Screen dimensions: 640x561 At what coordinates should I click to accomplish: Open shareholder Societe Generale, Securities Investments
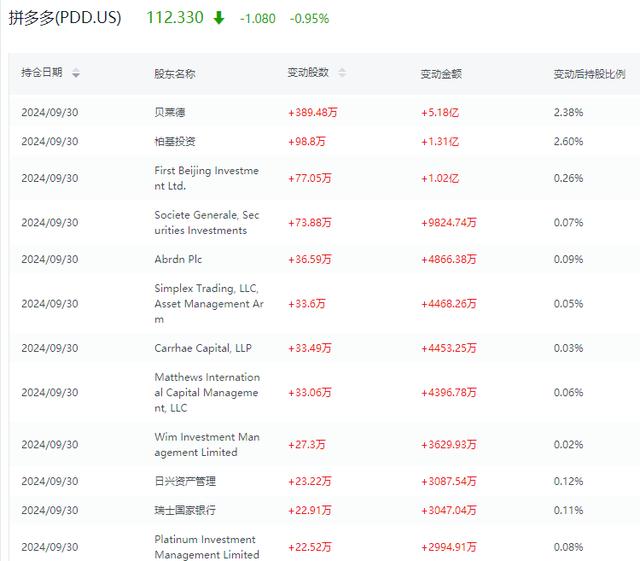[207, 223]
